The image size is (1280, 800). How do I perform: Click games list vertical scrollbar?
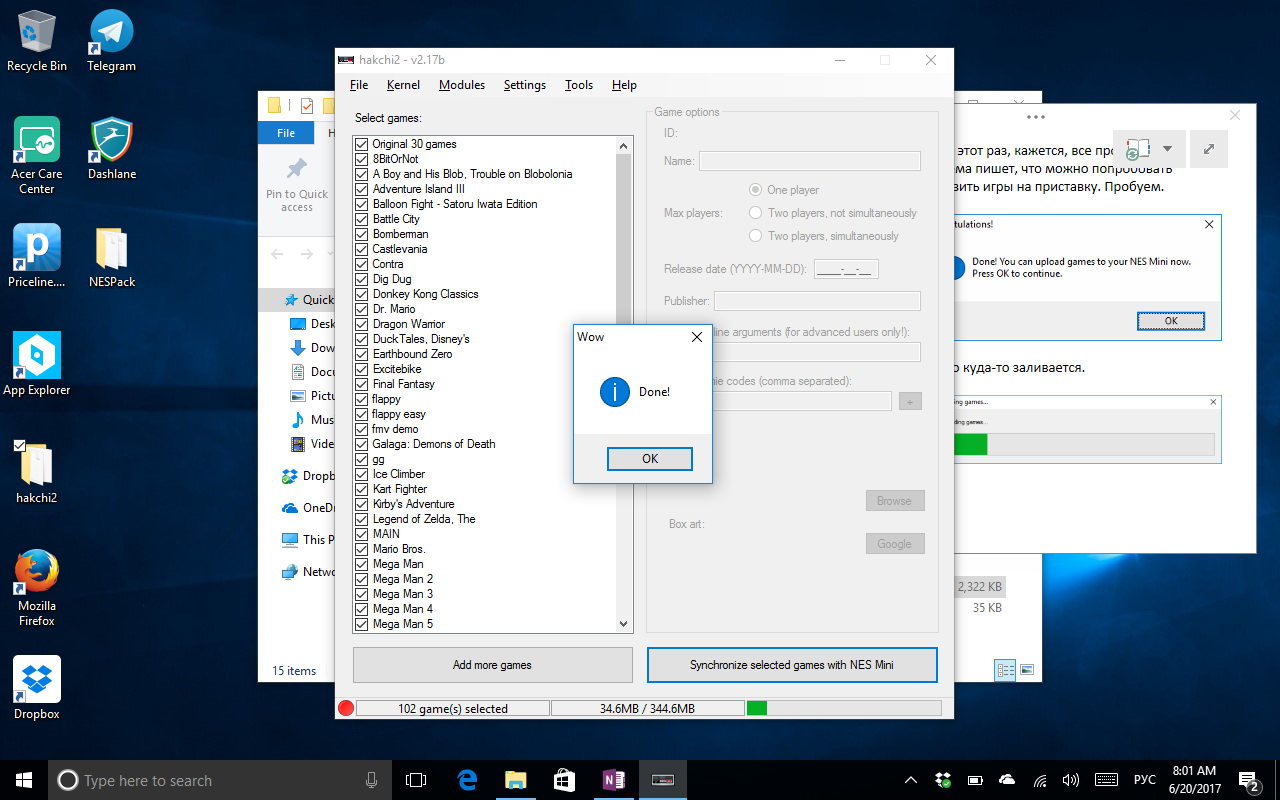click(624, 384)
